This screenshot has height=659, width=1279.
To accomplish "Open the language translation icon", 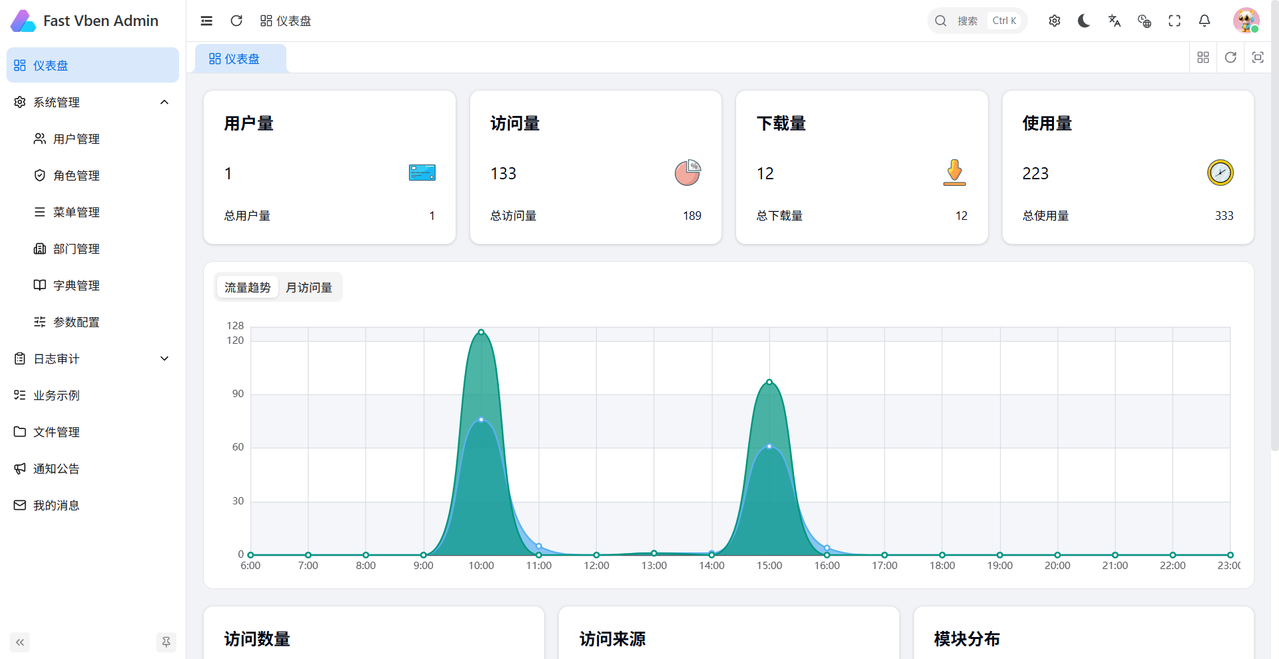I will point(1114,20).
